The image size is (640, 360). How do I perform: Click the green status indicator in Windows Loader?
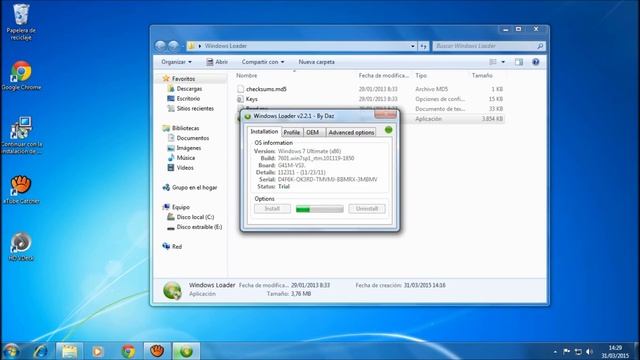point(388,130)
